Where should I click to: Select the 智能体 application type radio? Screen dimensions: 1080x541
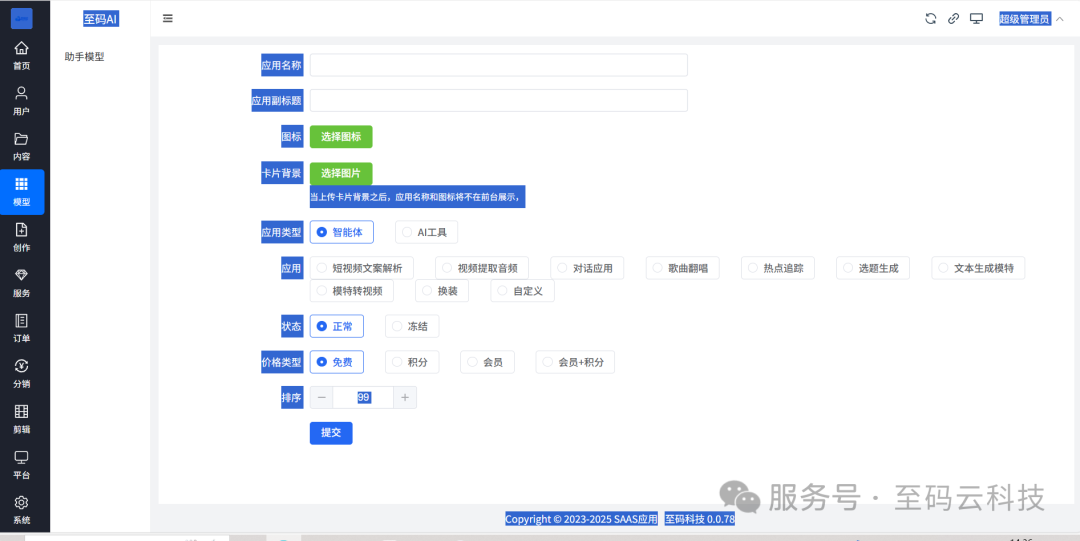[x=342, y=232]
